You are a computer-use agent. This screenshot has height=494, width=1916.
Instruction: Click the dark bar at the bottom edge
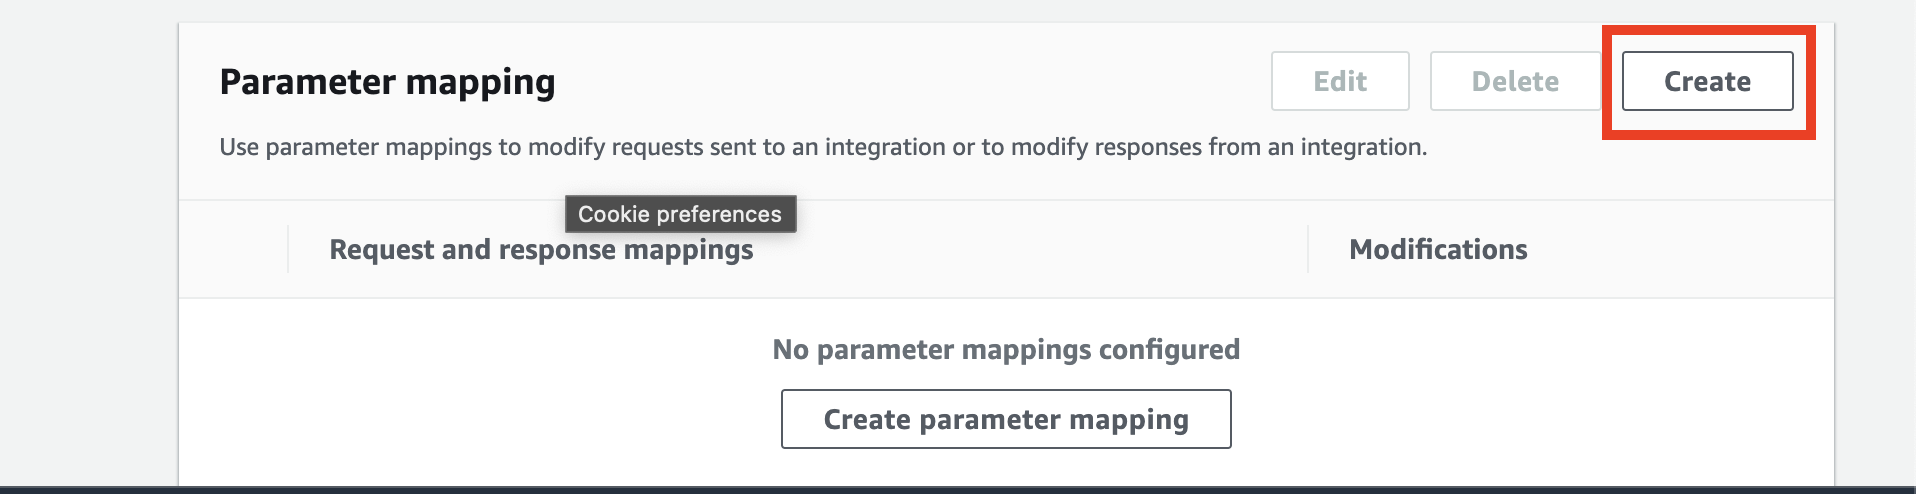pyautogui.click(x=958, y=490)
